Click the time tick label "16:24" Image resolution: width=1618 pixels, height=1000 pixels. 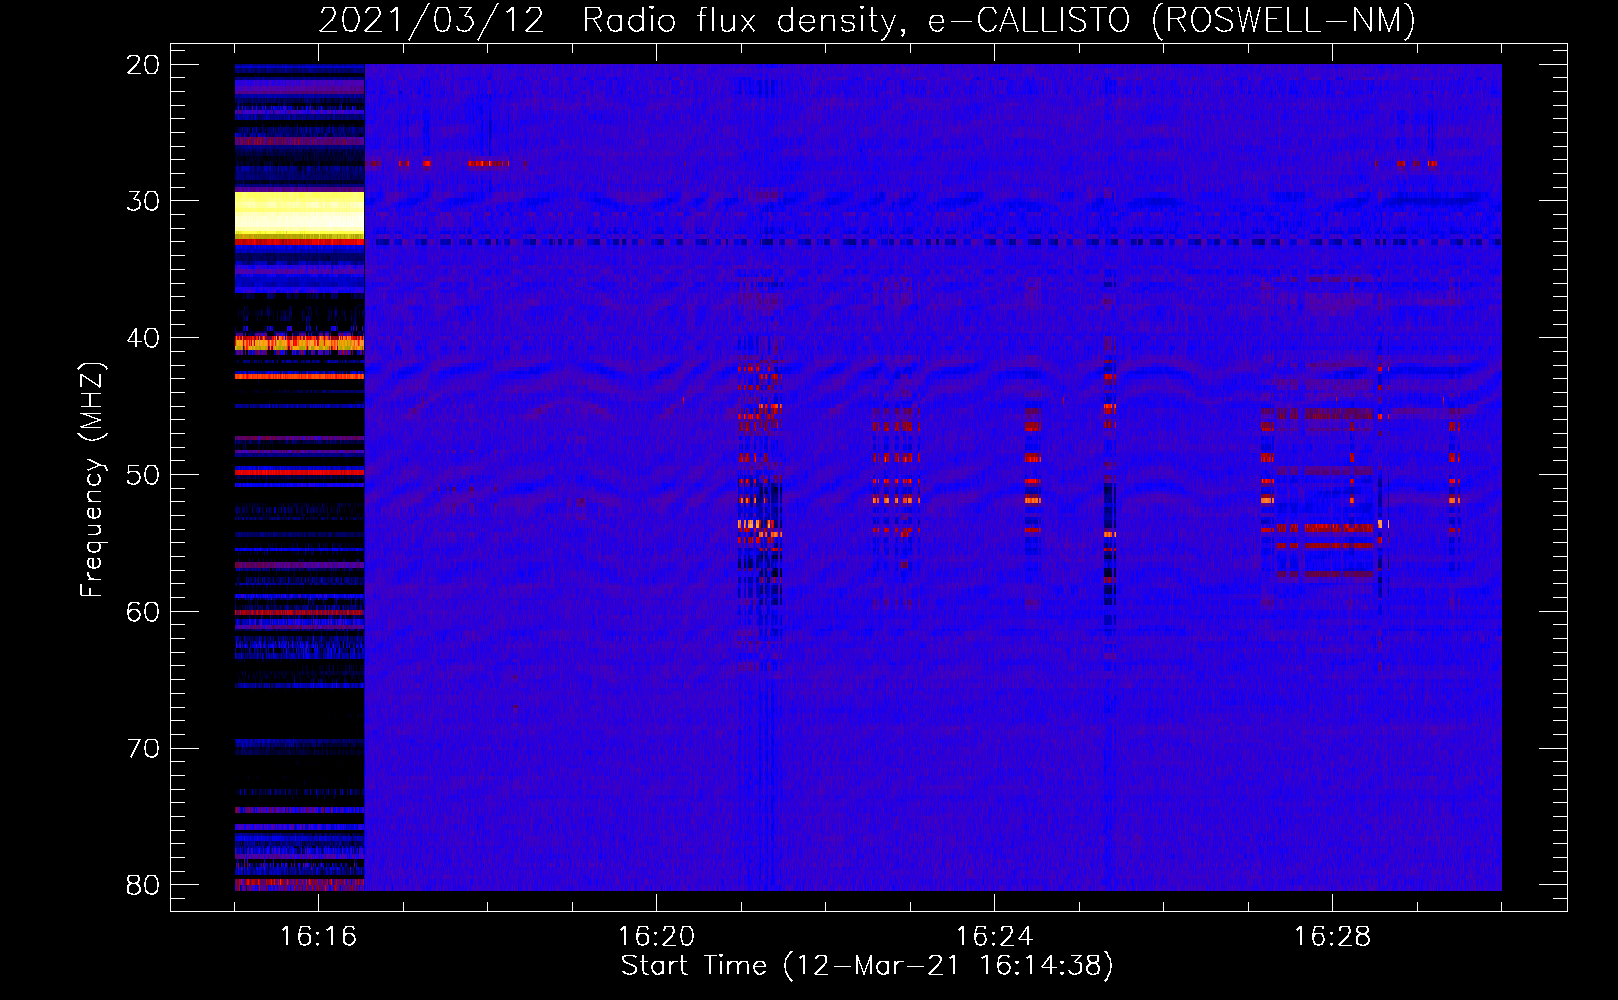click(994, 937)
